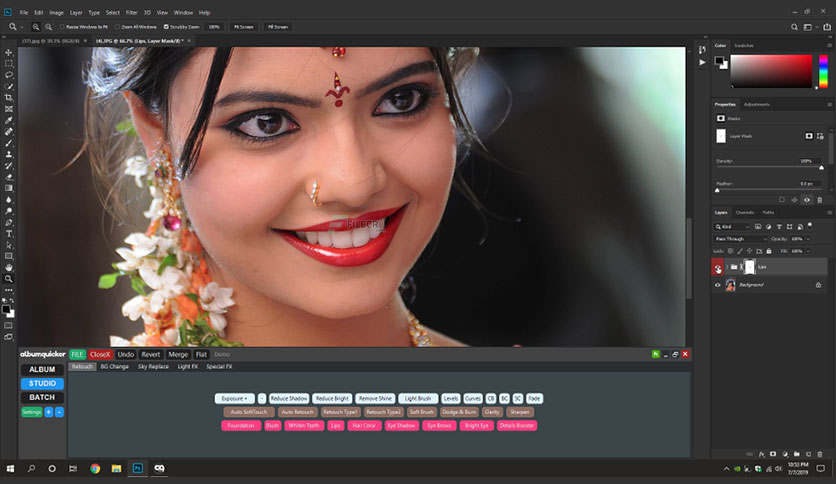Select the Lasso tool
Screen dimensions: 836x484
pyautogui.click(x=9, y=75)
